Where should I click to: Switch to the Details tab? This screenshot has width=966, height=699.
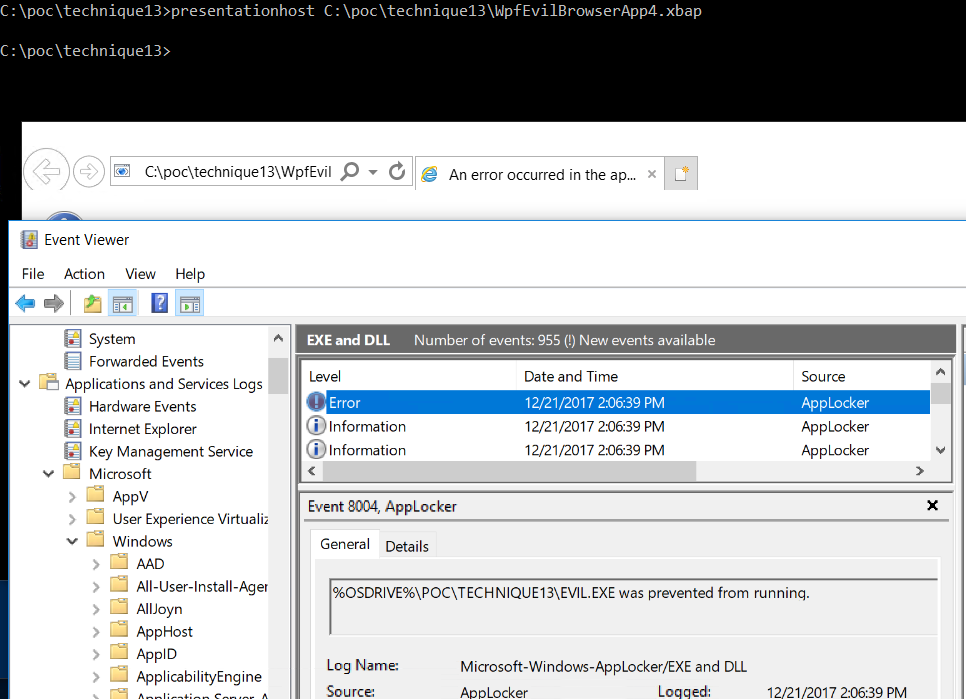407,546
